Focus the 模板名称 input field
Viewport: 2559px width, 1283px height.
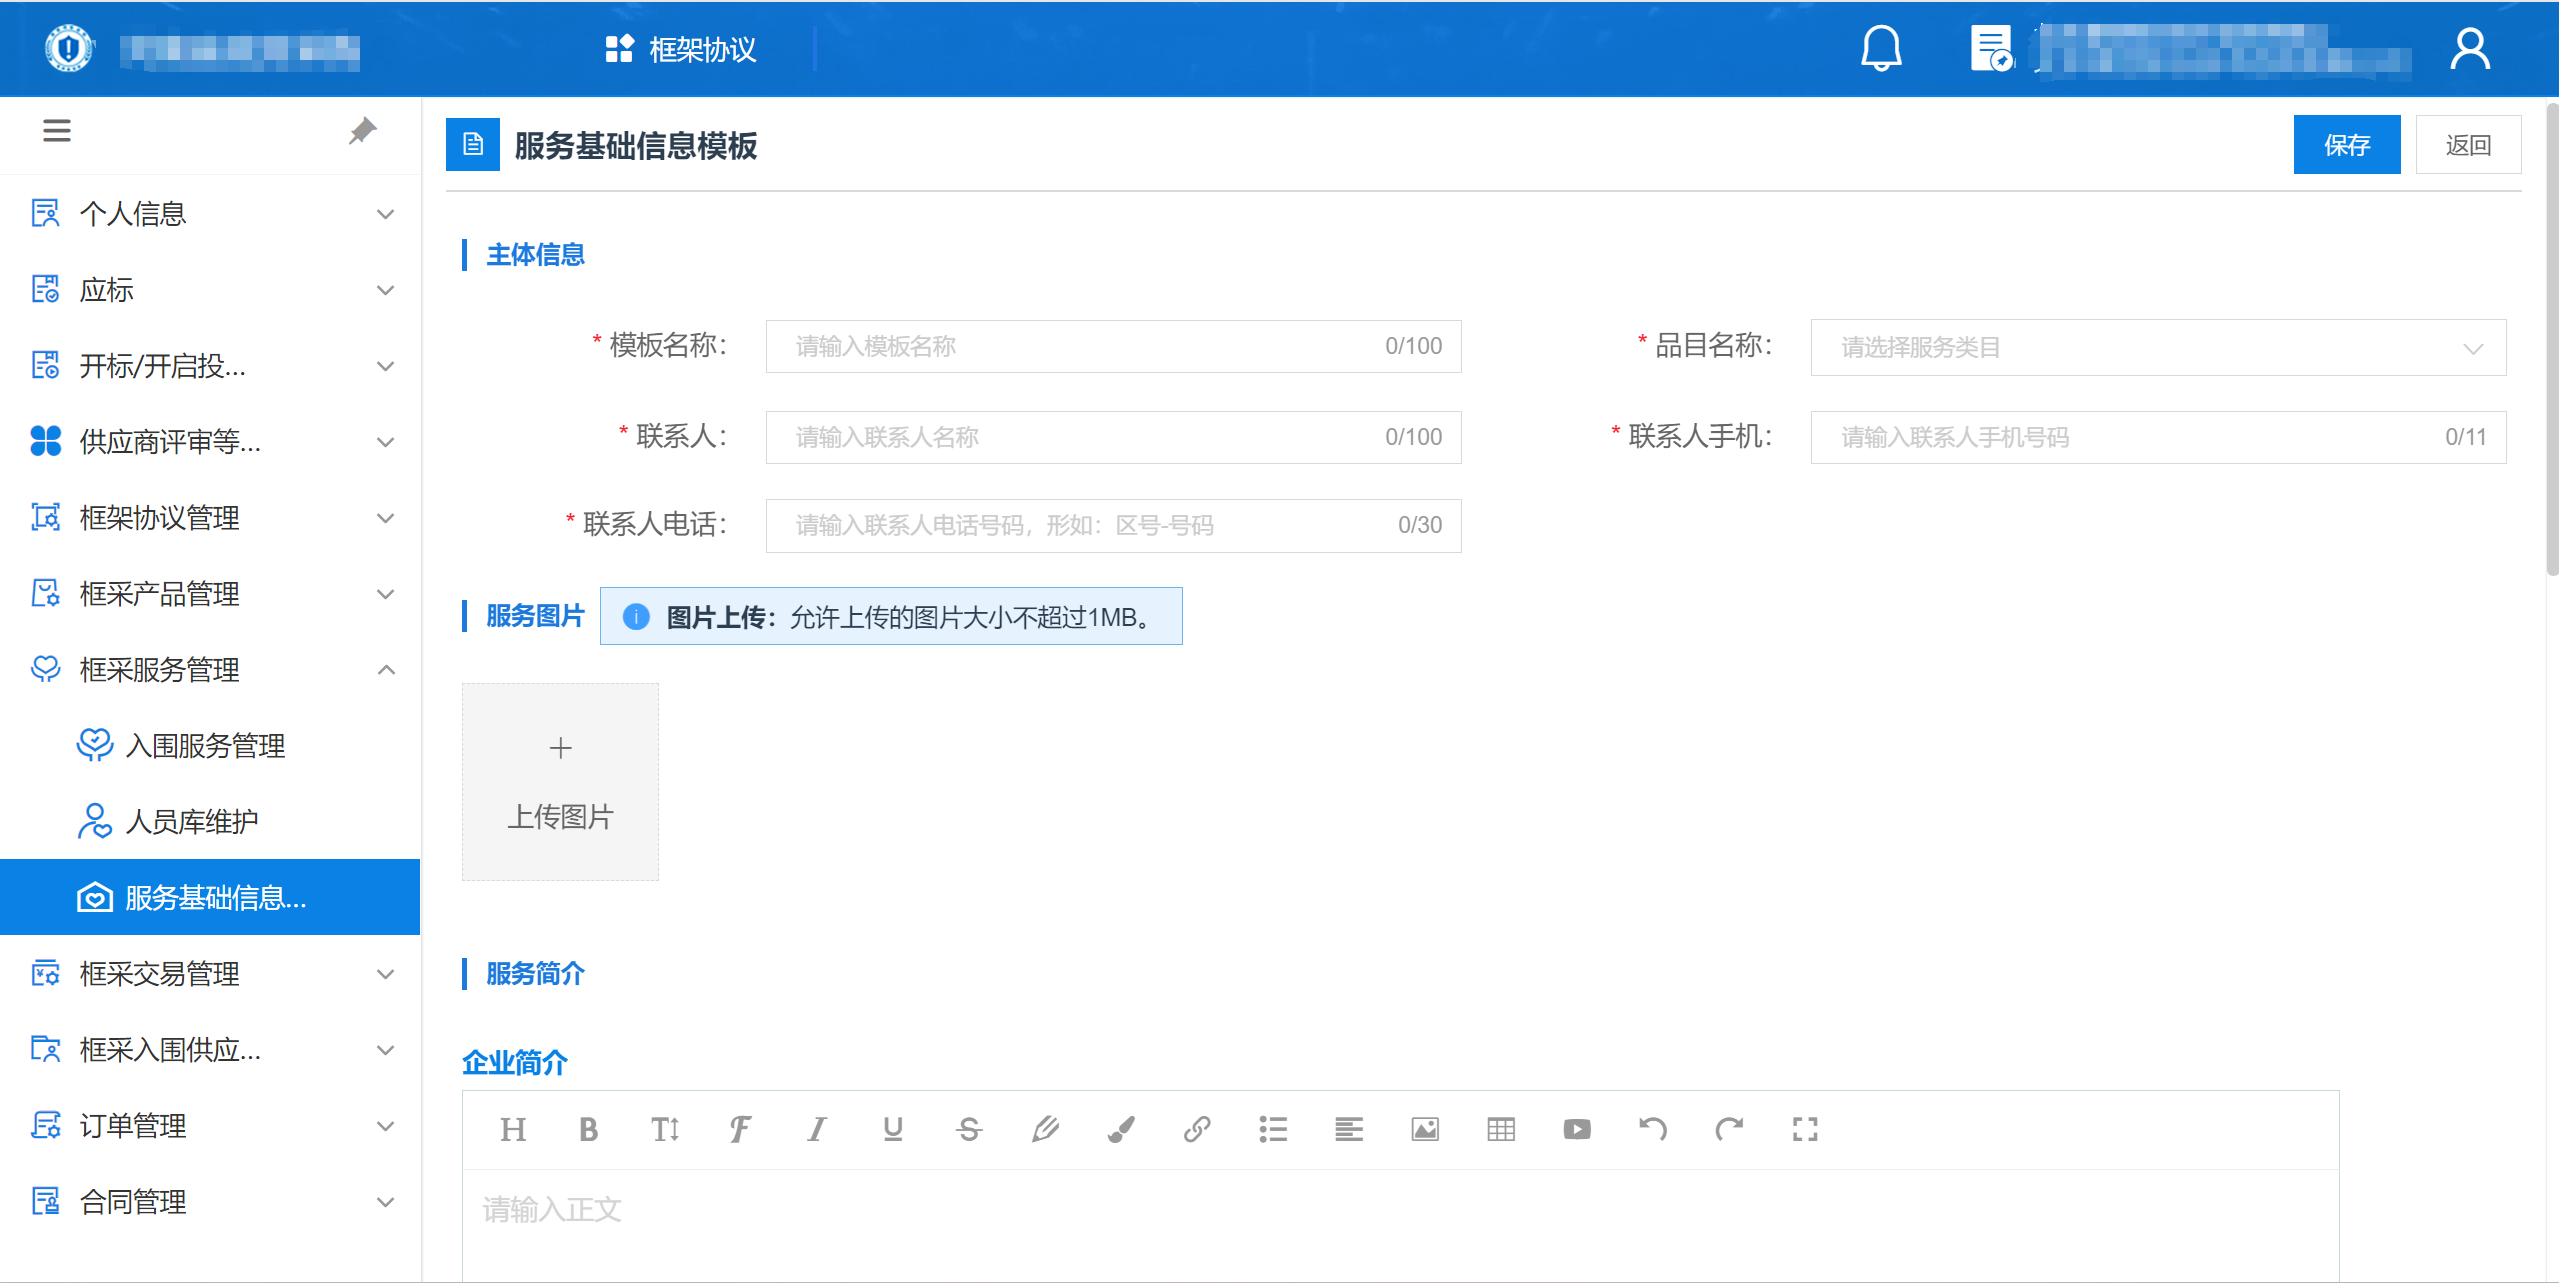(x=1113, y=346)
